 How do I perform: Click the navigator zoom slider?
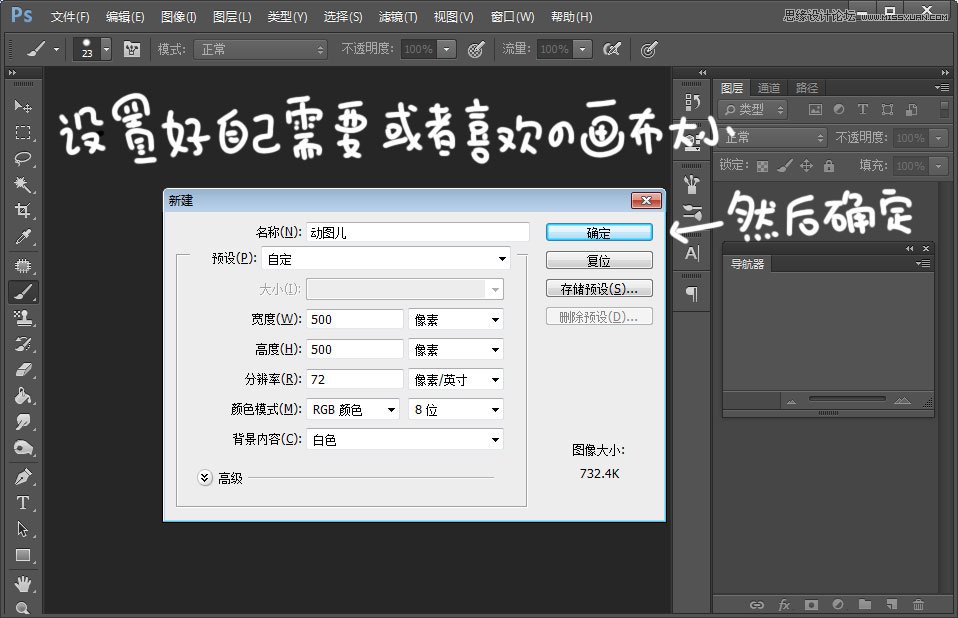point(847,399)
